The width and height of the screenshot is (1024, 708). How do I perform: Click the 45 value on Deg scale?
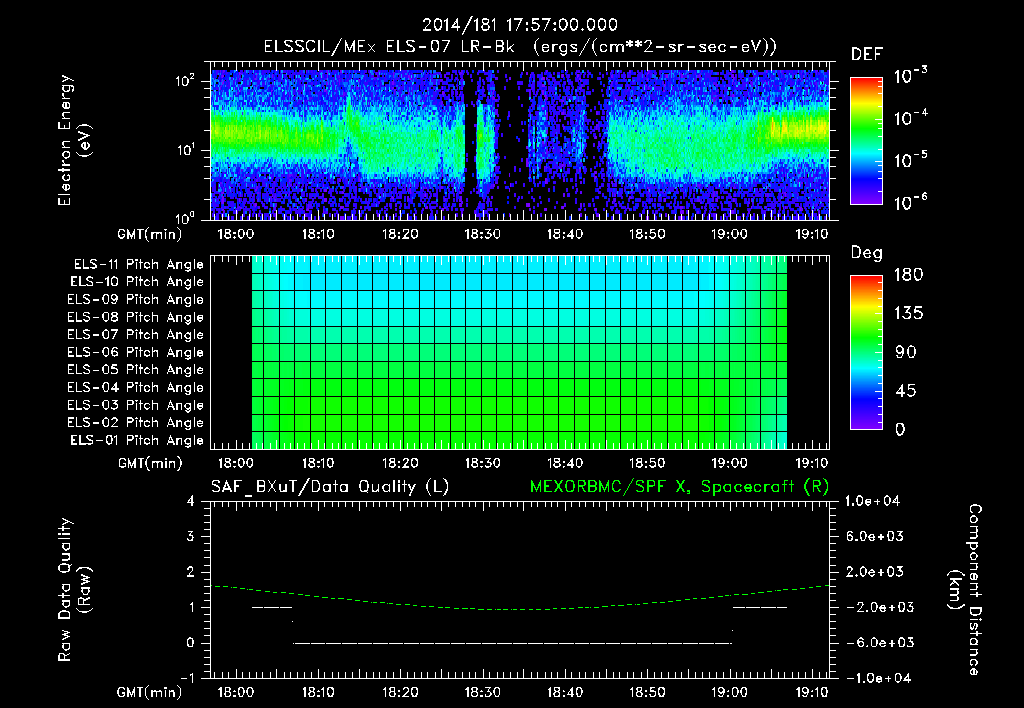click(x=906, y=391)
